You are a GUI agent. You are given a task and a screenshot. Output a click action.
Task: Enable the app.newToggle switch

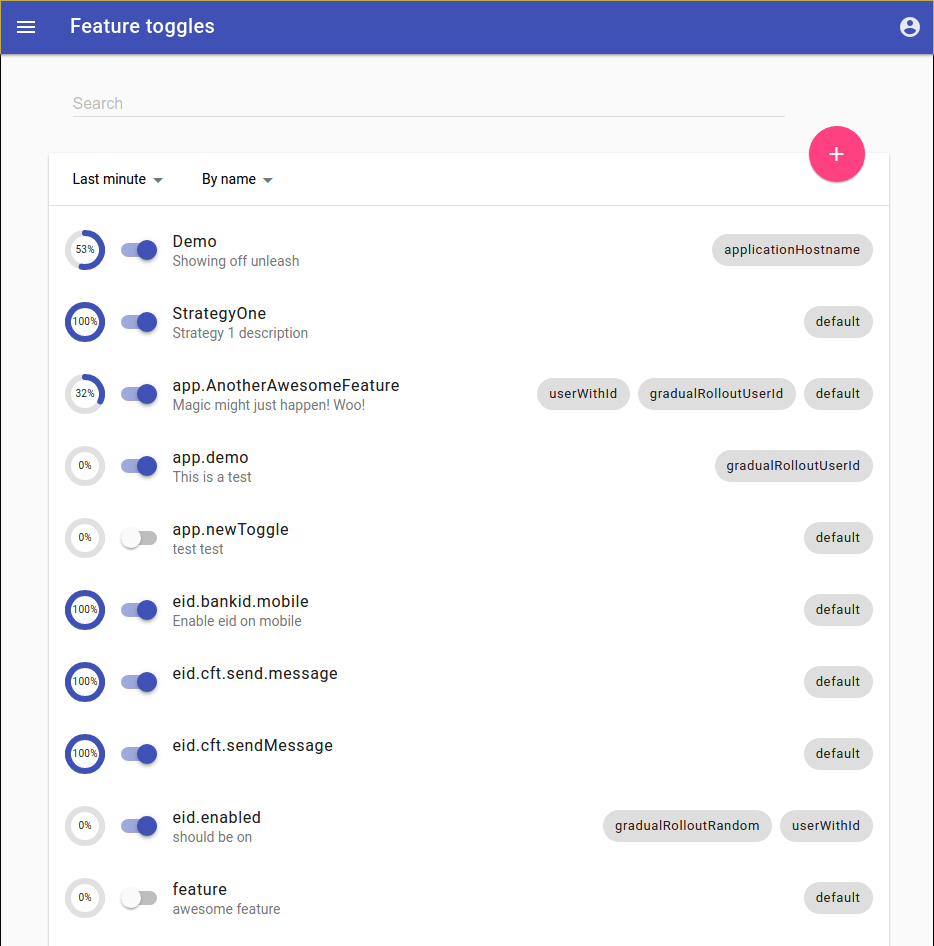139,538
